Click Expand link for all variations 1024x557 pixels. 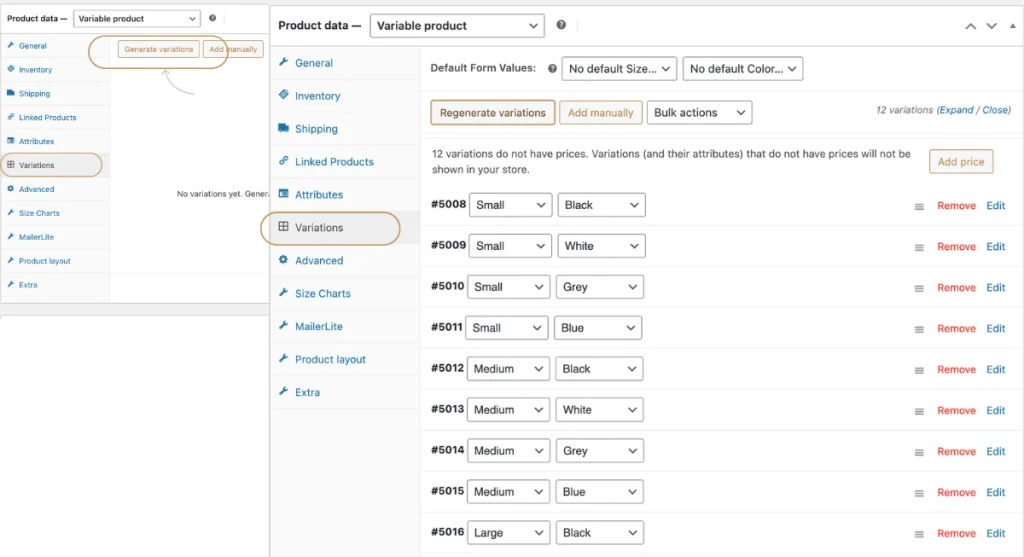pos(956,110)
